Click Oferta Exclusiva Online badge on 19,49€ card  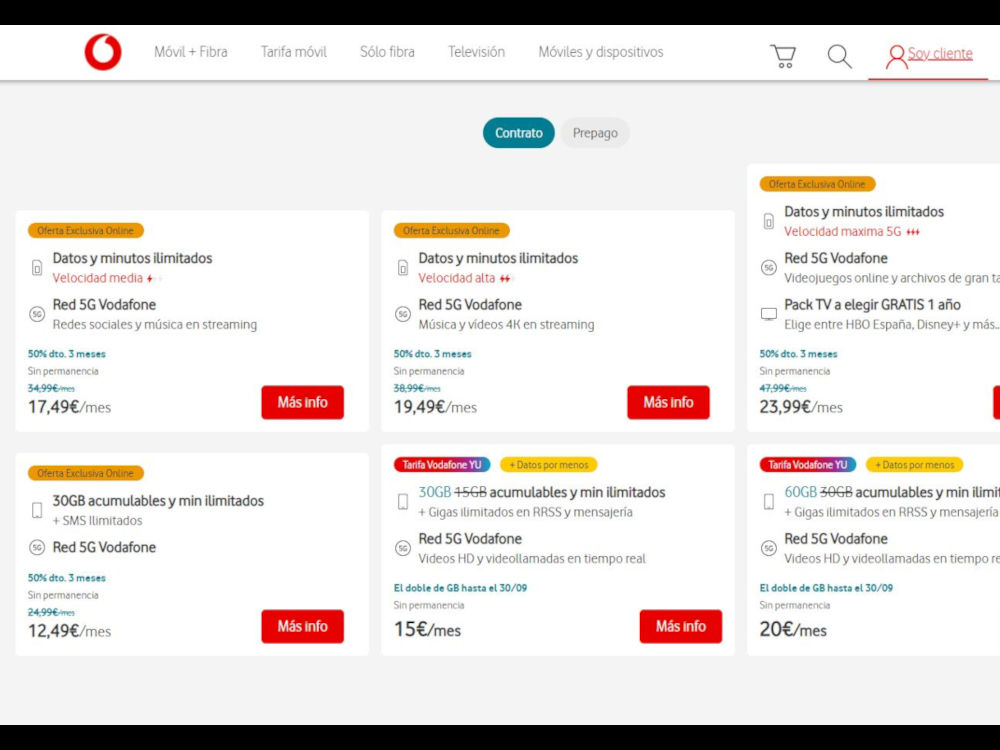pyautogui.click(x=451, y=230)
